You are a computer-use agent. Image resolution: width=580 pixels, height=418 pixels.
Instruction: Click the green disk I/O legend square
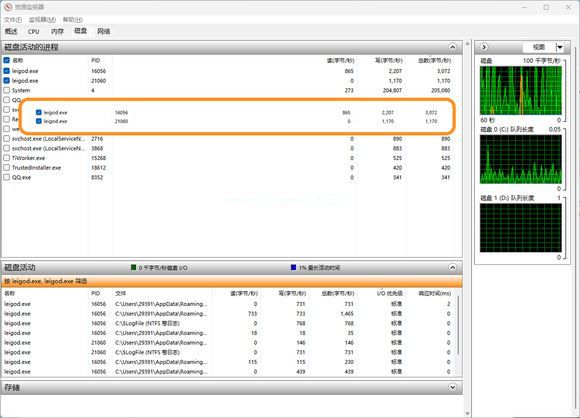[134, 267]
